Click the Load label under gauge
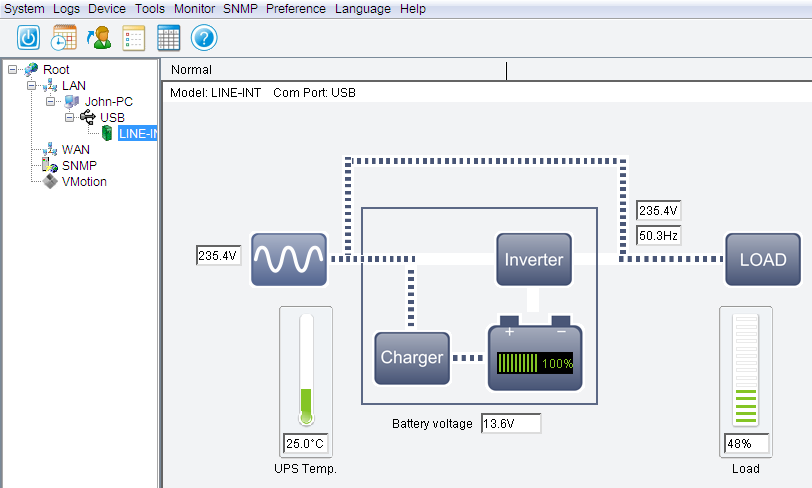Viewport: 812px width, 488px height. [746, 469]
